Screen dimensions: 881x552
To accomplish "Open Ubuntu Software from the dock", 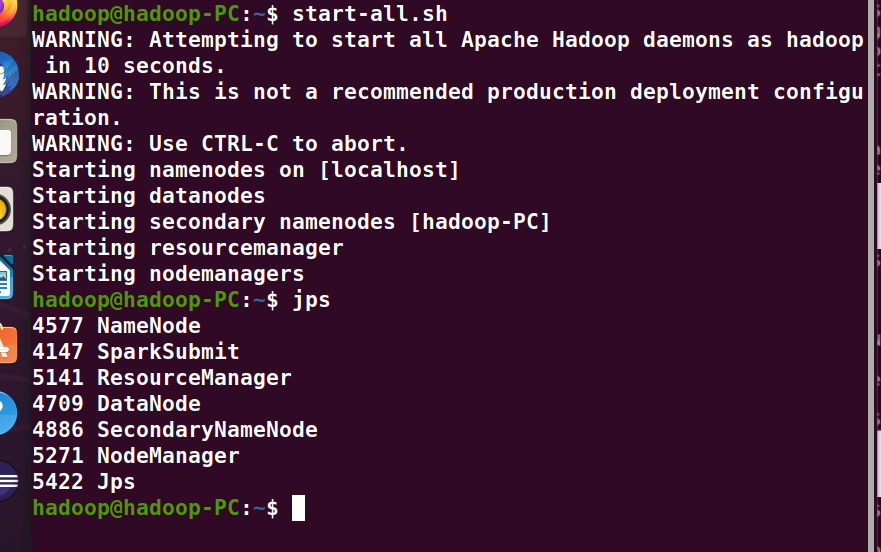I will pos(7,344).
